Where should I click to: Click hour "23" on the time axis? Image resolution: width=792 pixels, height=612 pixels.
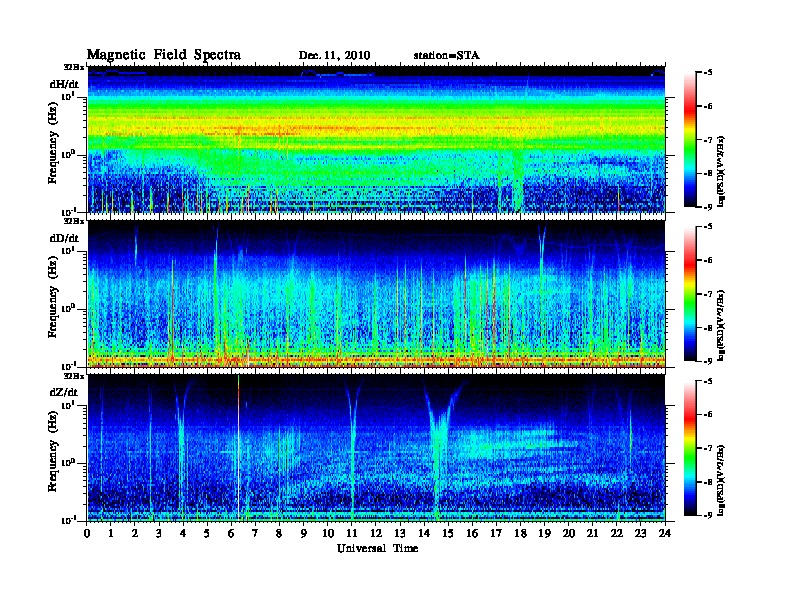click(640, 533)
